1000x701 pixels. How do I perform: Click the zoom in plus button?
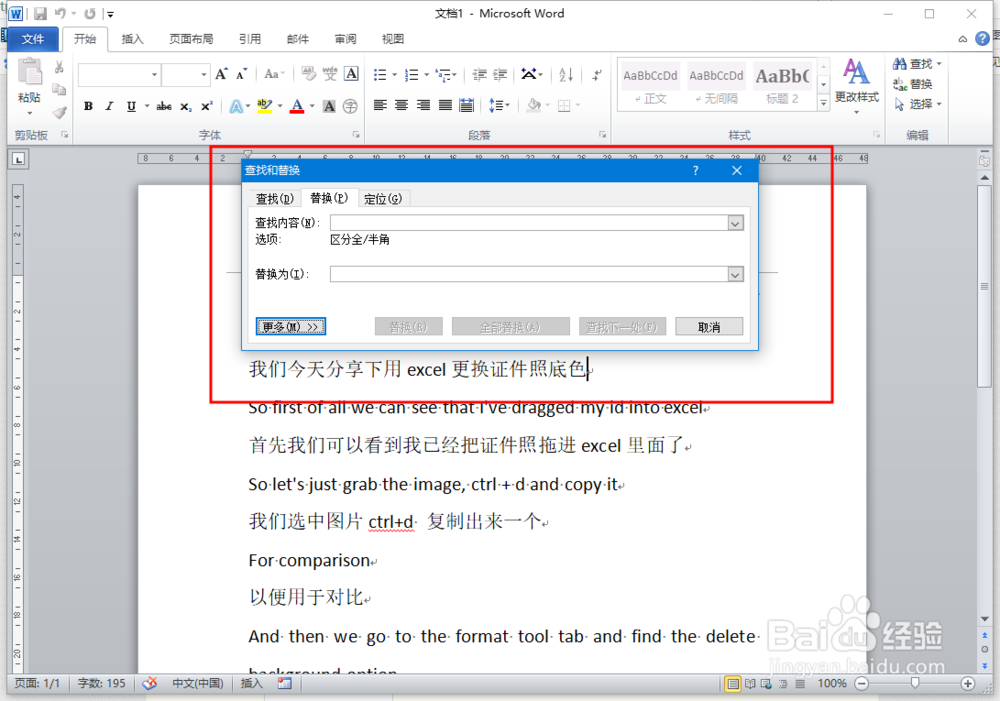coord(967,683)
